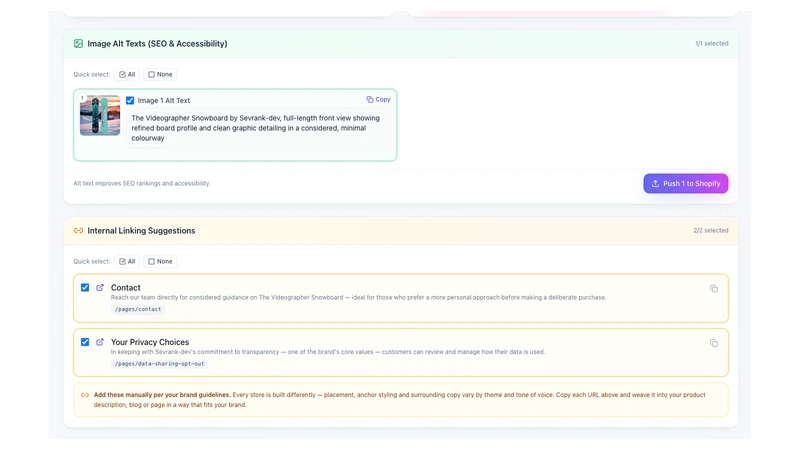Click the link icon in brand guidelines notice
This screenshot has width=800, height=450.
[85, 395]
